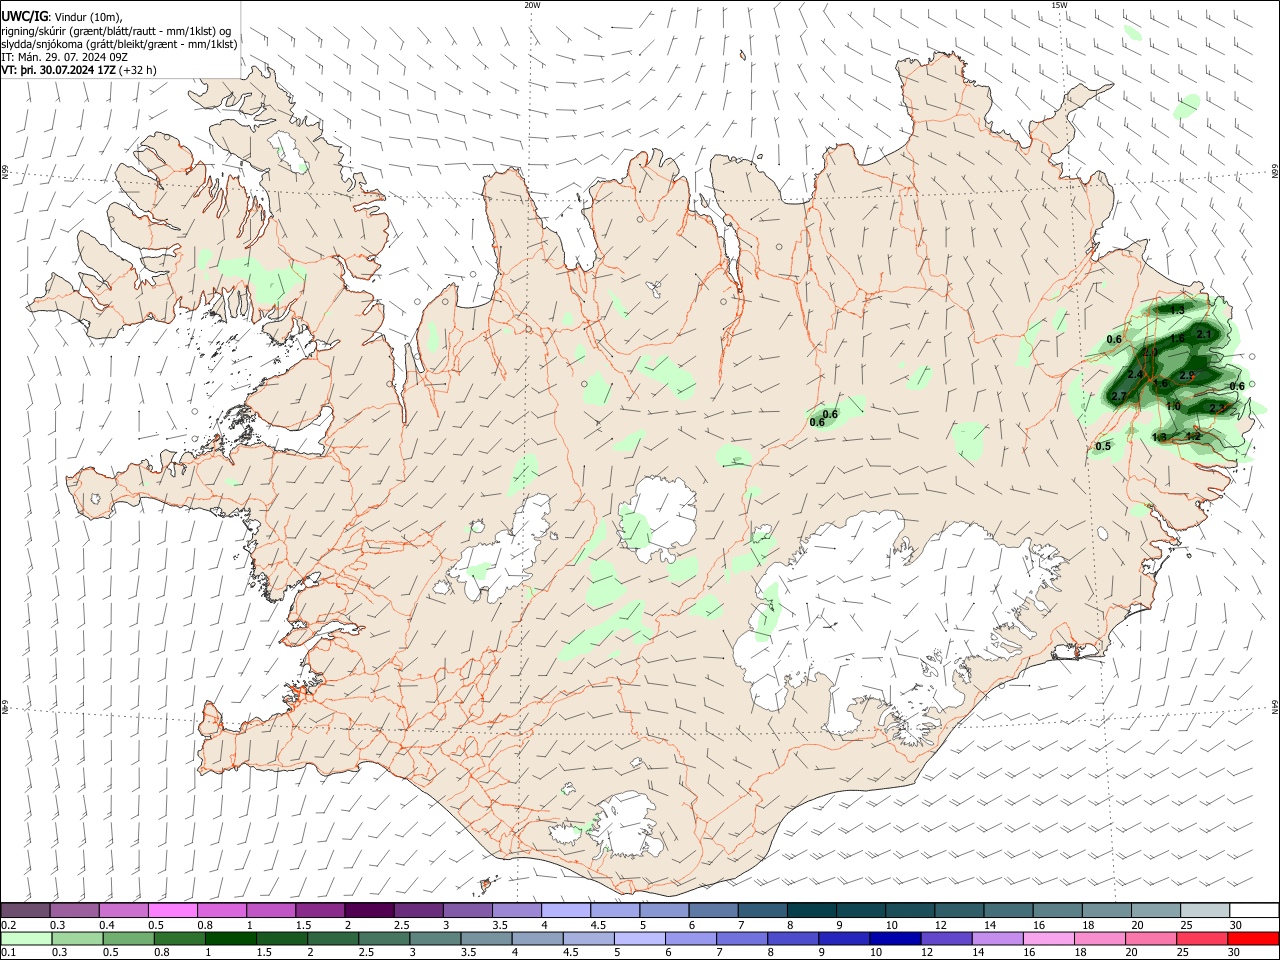Viewport: 1280px width, 960px height.
Task: Click the 1.2 precipitation value on the map
Action: coord(1193,436)
